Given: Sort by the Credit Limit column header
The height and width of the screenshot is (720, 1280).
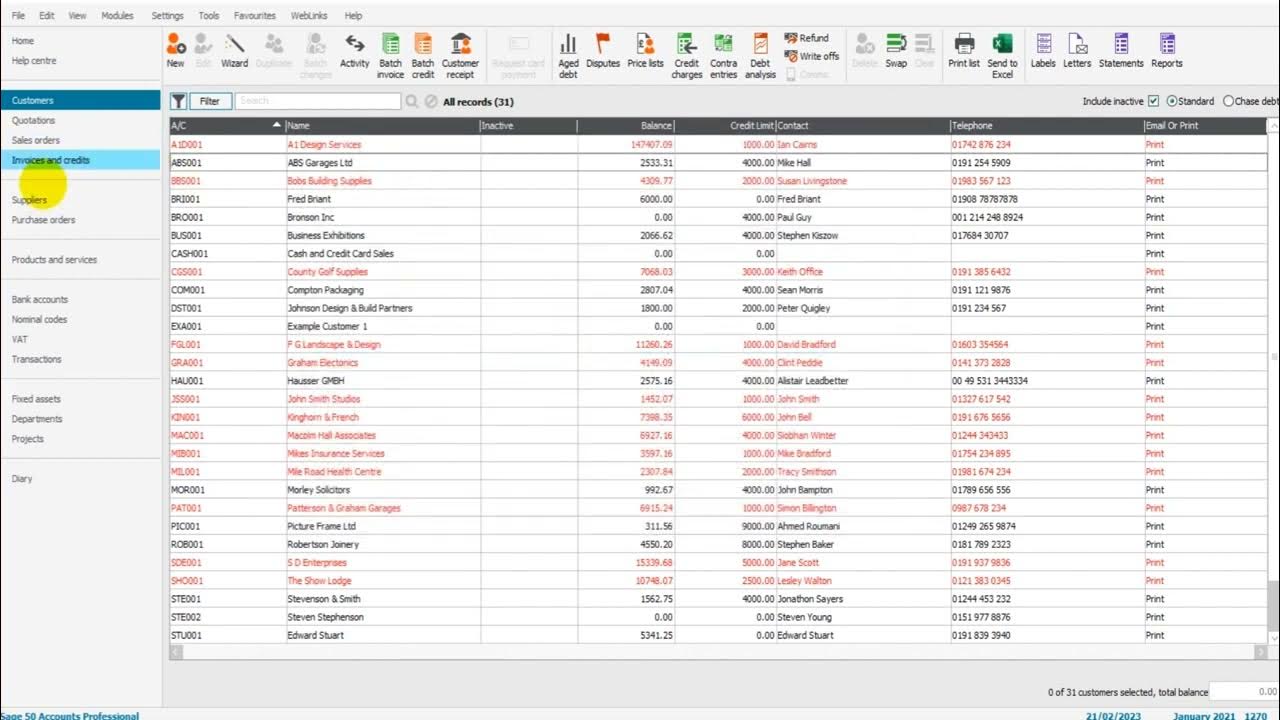Looking at the screenshot, I should (725, 125).
